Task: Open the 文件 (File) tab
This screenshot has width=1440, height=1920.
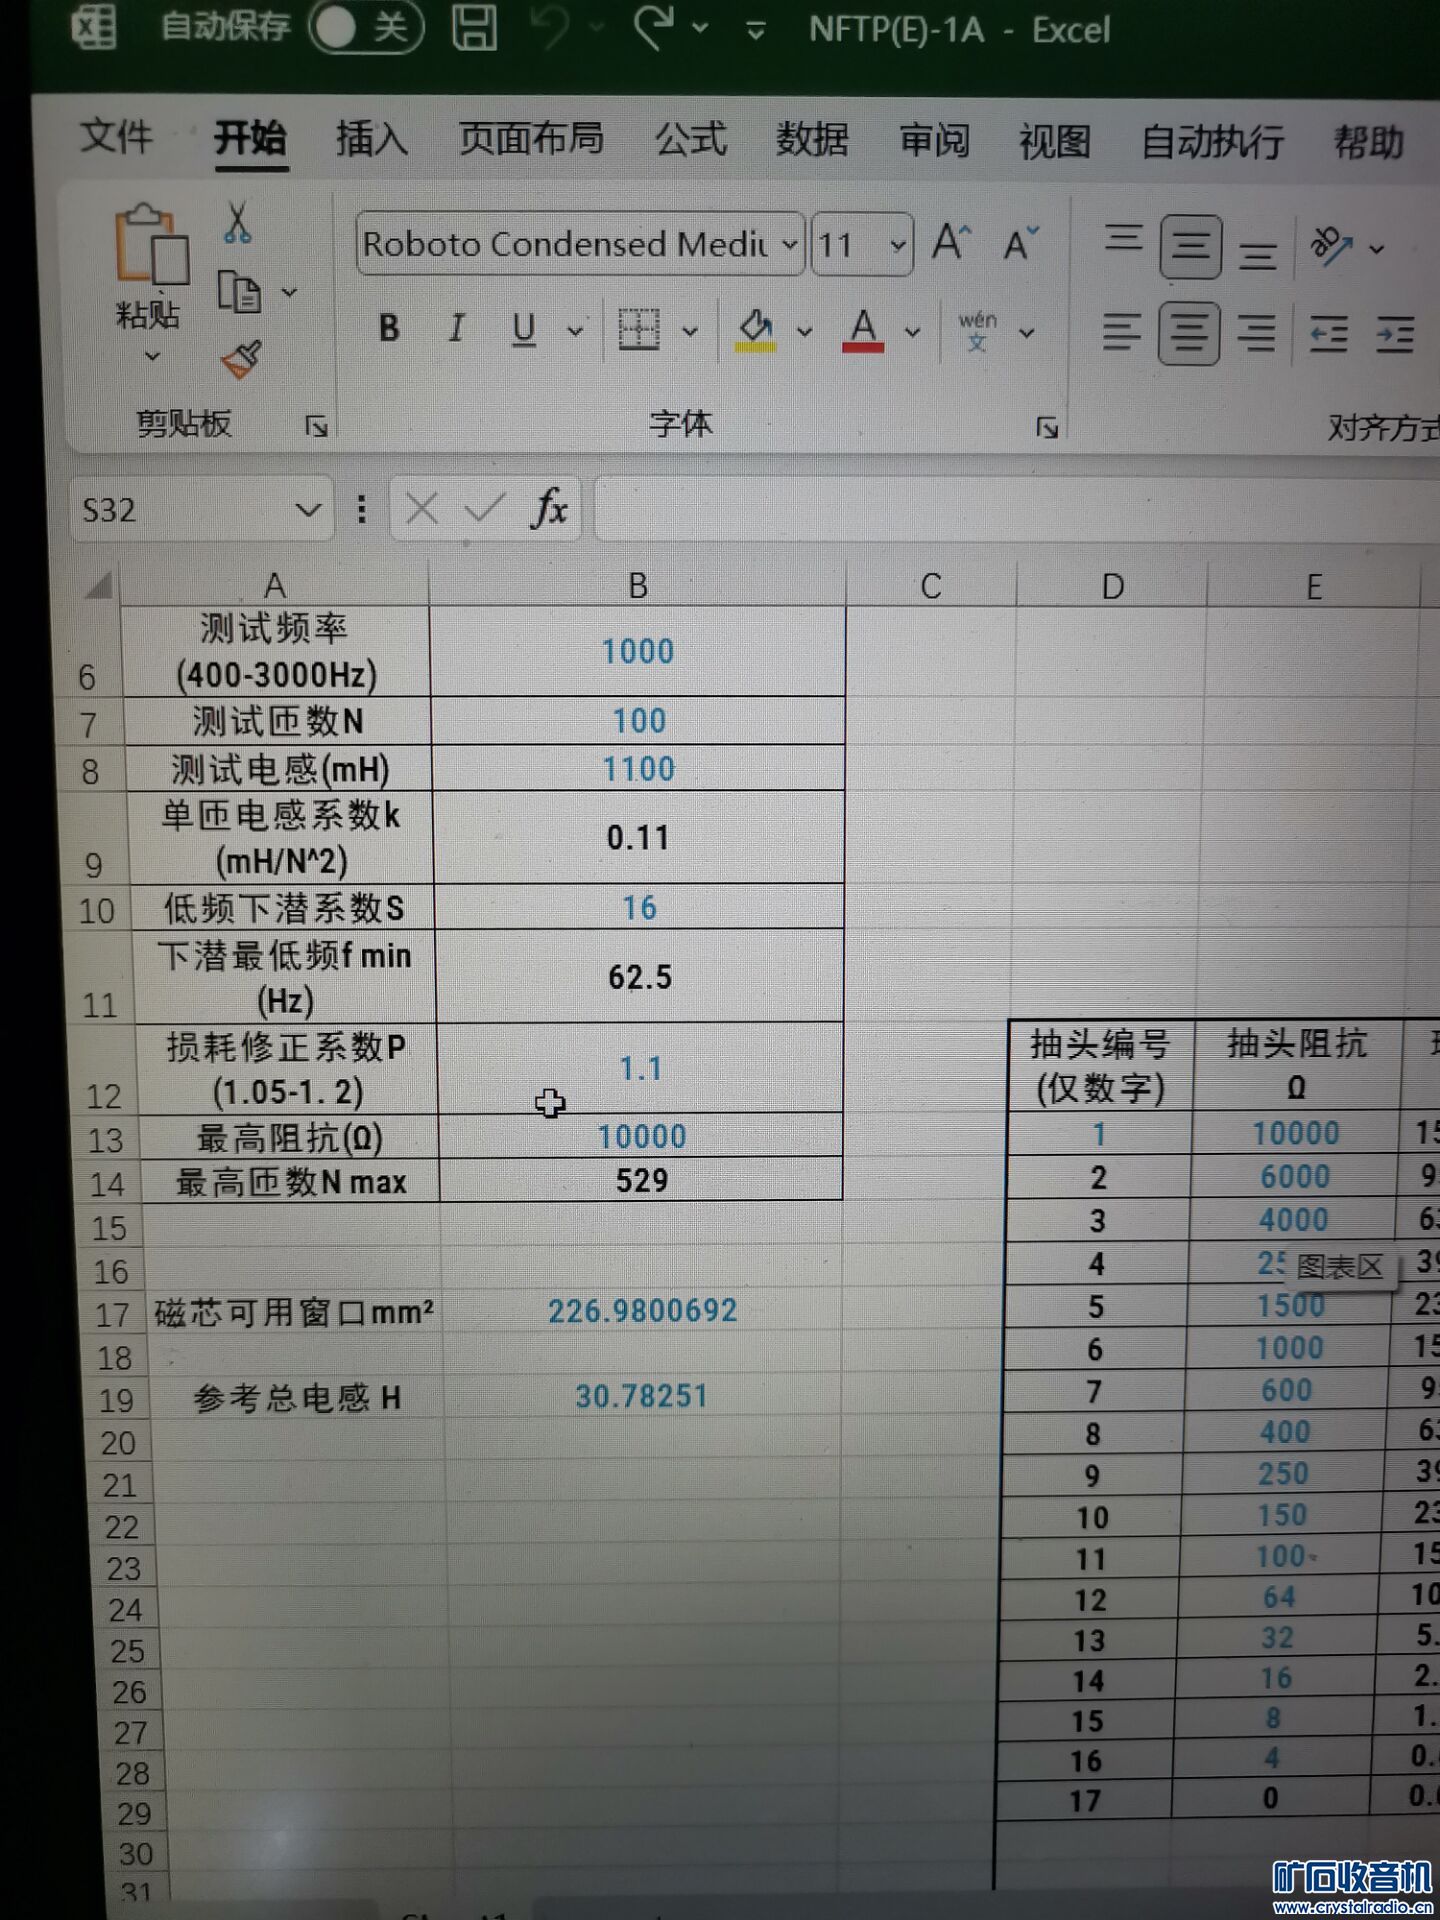Action: pyautogui.click(x=116, y=136)
